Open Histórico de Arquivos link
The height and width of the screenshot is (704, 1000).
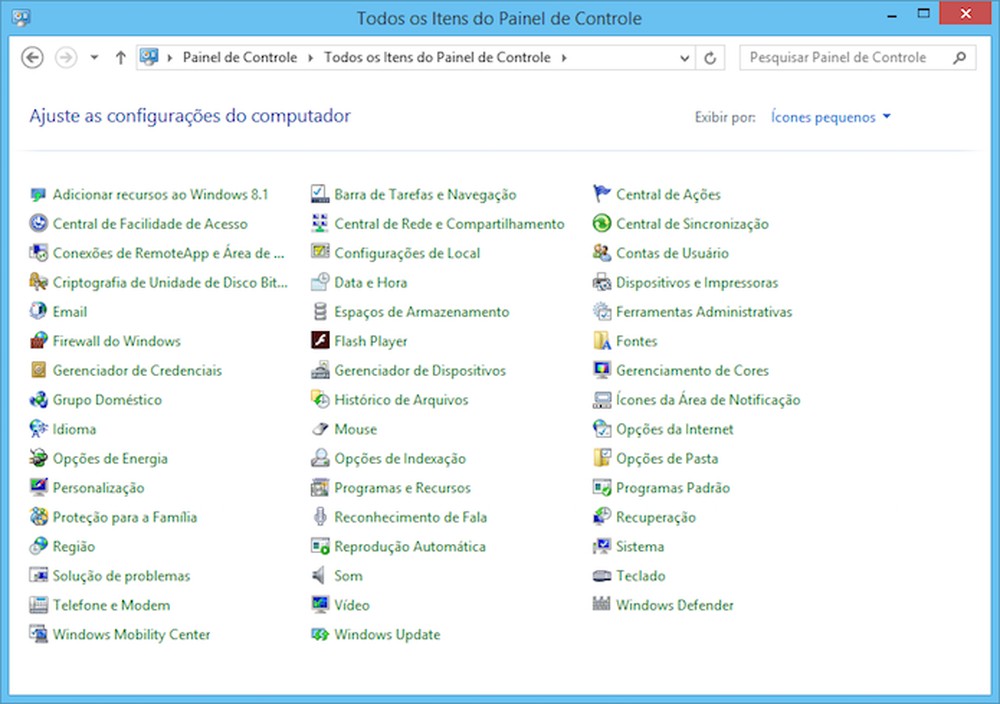pos(401,400)
